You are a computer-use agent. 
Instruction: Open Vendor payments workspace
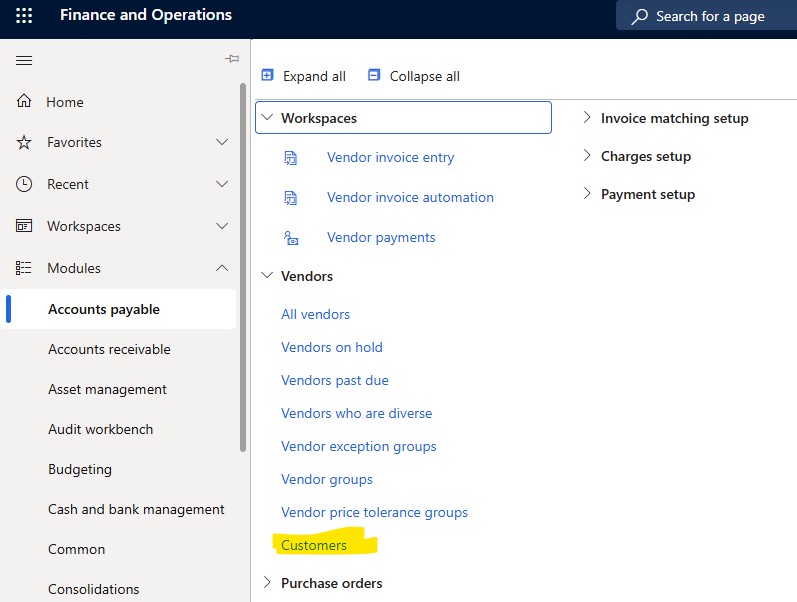click(381, 237)
